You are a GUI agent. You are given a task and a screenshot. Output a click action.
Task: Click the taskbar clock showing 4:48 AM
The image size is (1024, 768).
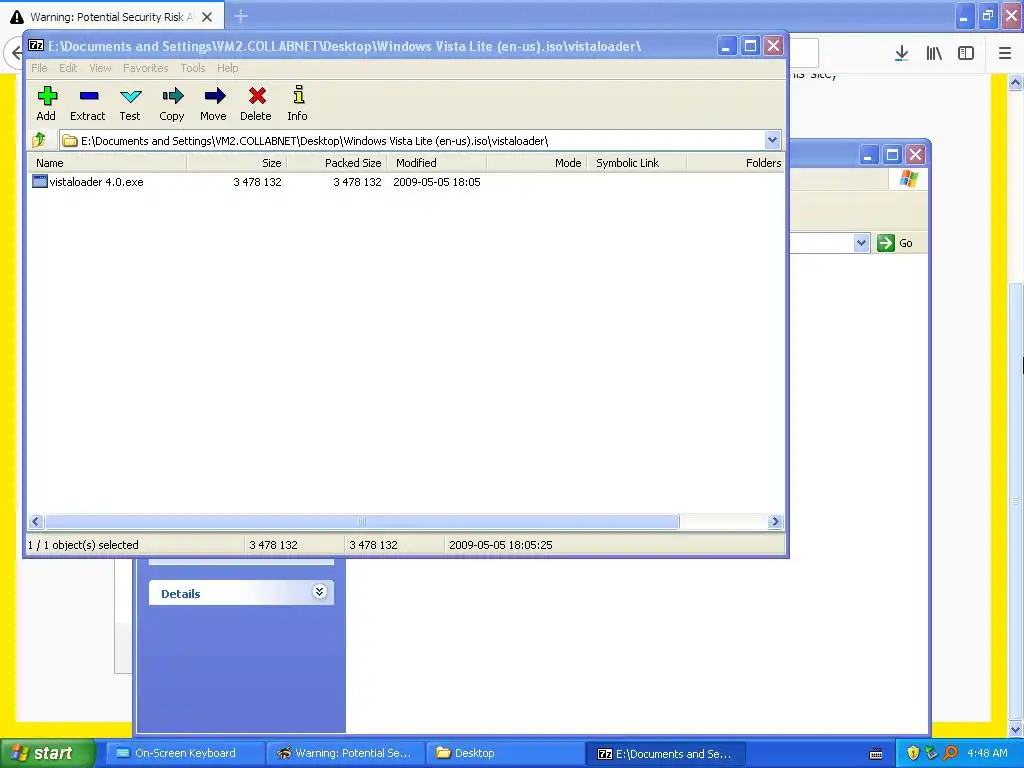point(987,753)
